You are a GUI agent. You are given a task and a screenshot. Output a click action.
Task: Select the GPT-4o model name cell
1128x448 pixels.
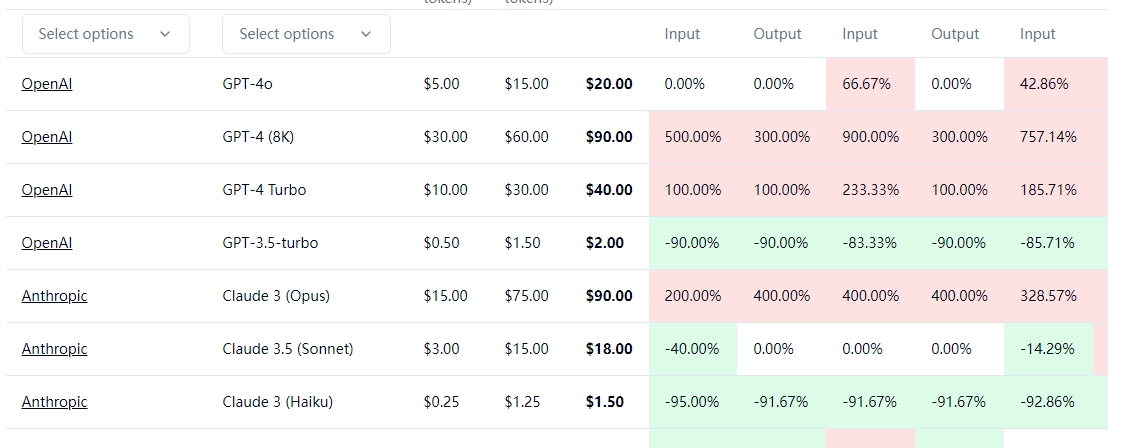coord(247,84)
